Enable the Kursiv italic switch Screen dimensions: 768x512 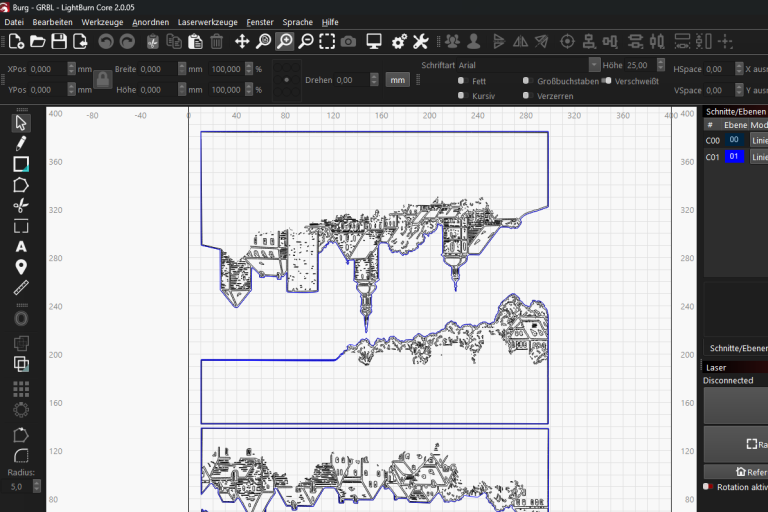click(461, 96)
